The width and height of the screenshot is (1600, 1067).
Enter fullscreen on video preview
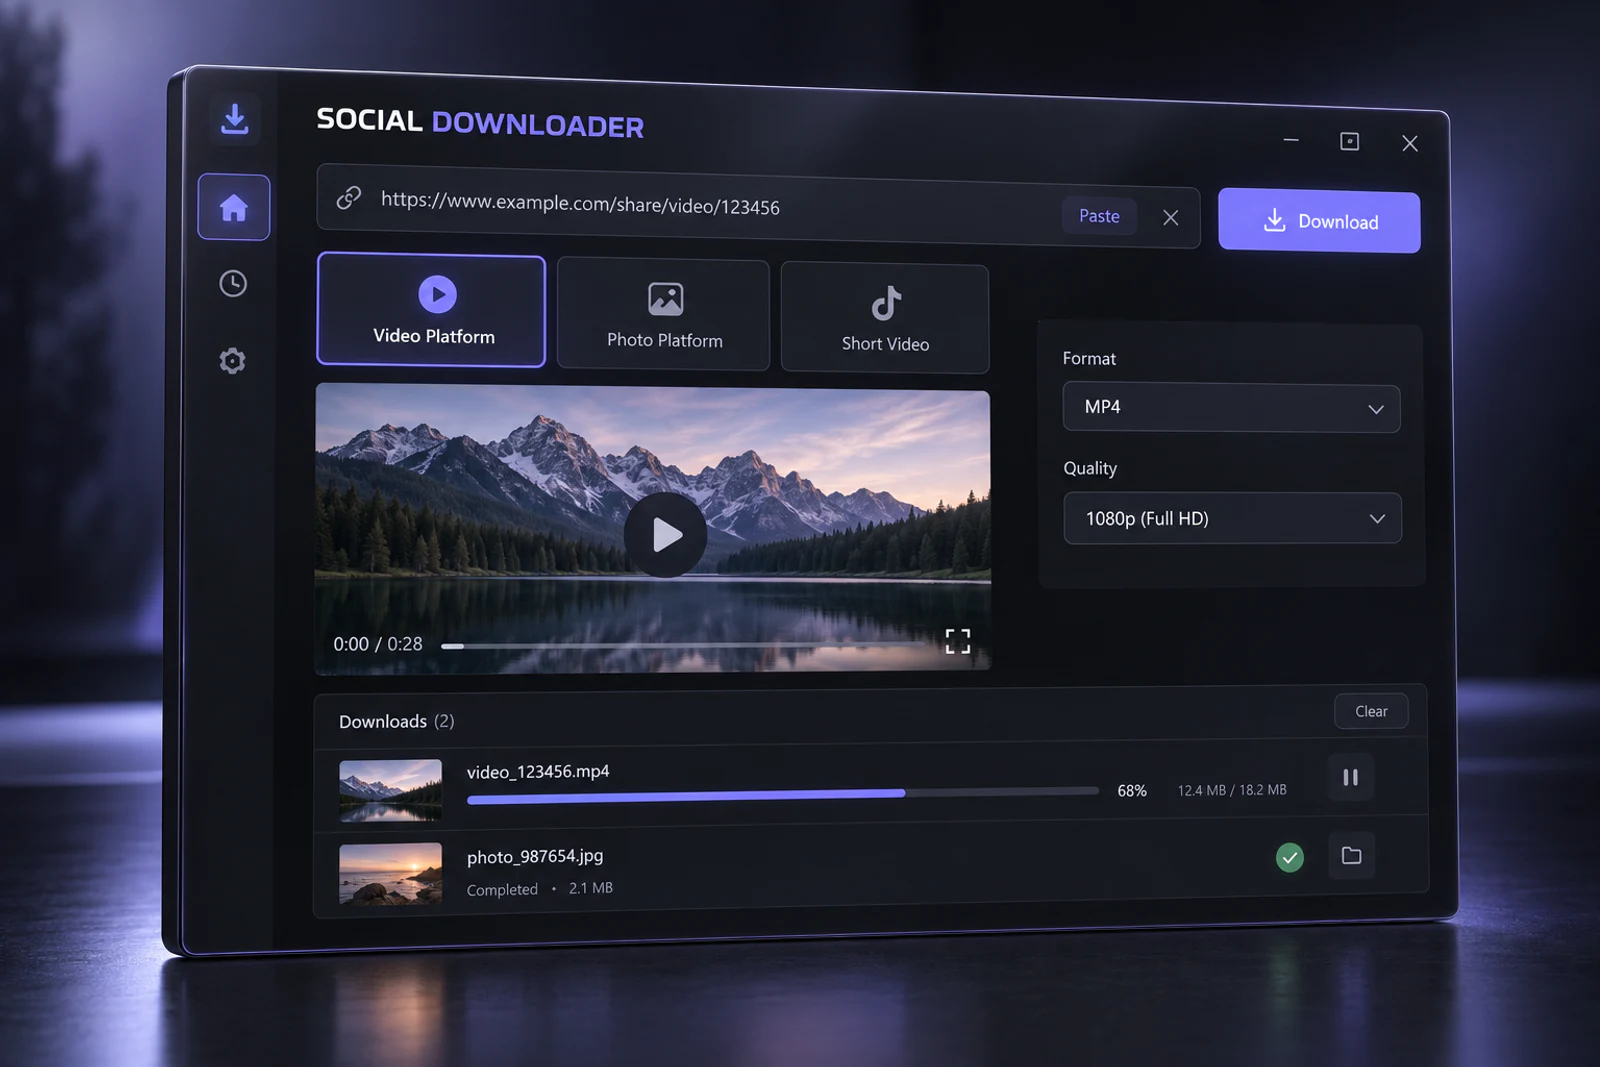958,641
